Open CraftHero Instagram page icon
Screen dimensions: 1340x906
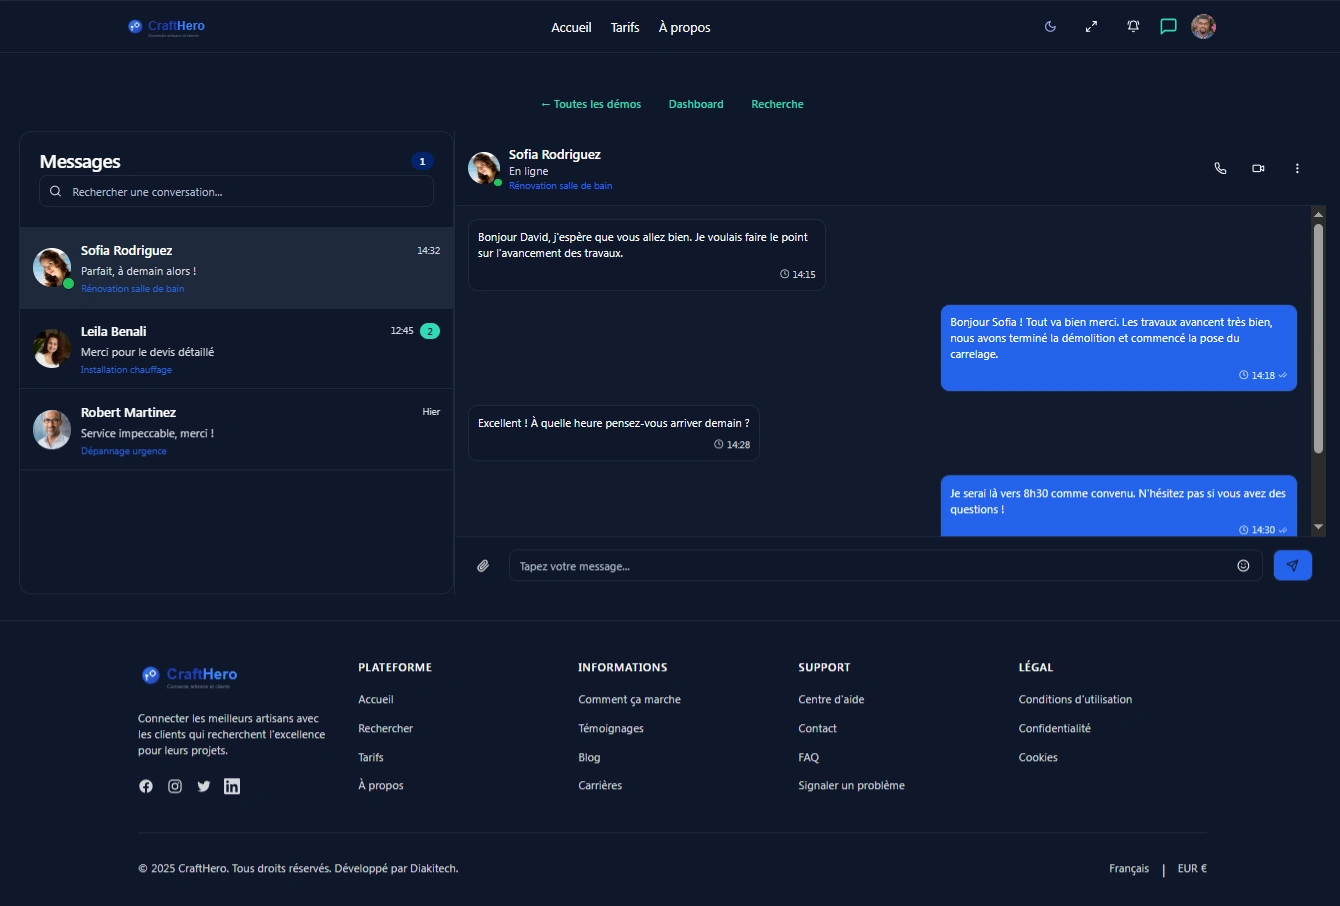[175, 786]
